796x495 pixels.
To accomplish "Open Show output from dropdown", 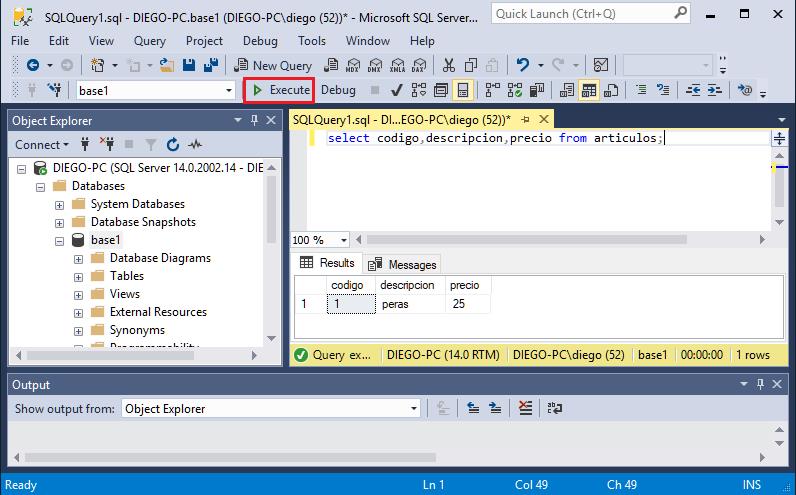I will tap(414, 408).
